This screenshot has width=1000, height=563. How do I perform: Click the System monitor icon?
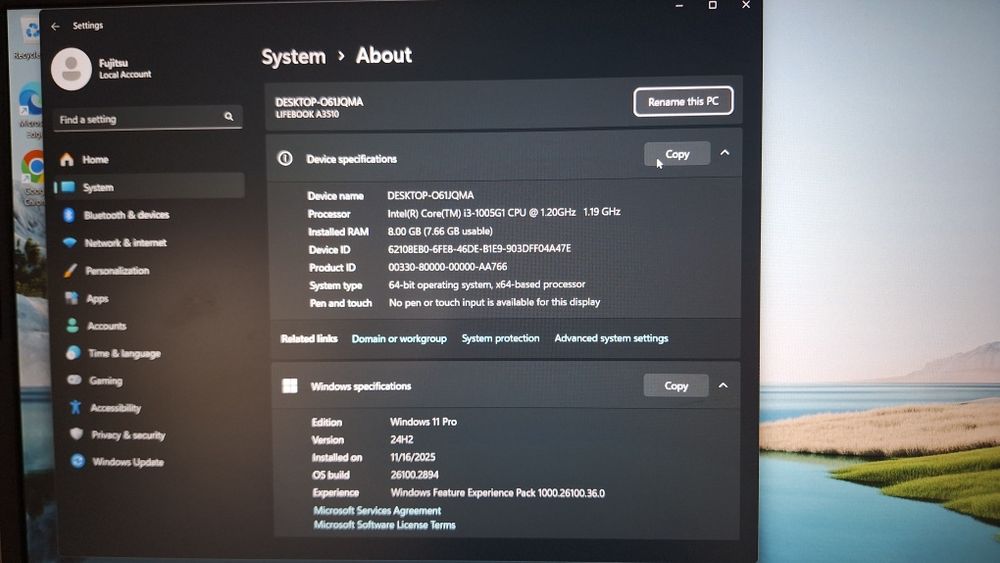68,187
